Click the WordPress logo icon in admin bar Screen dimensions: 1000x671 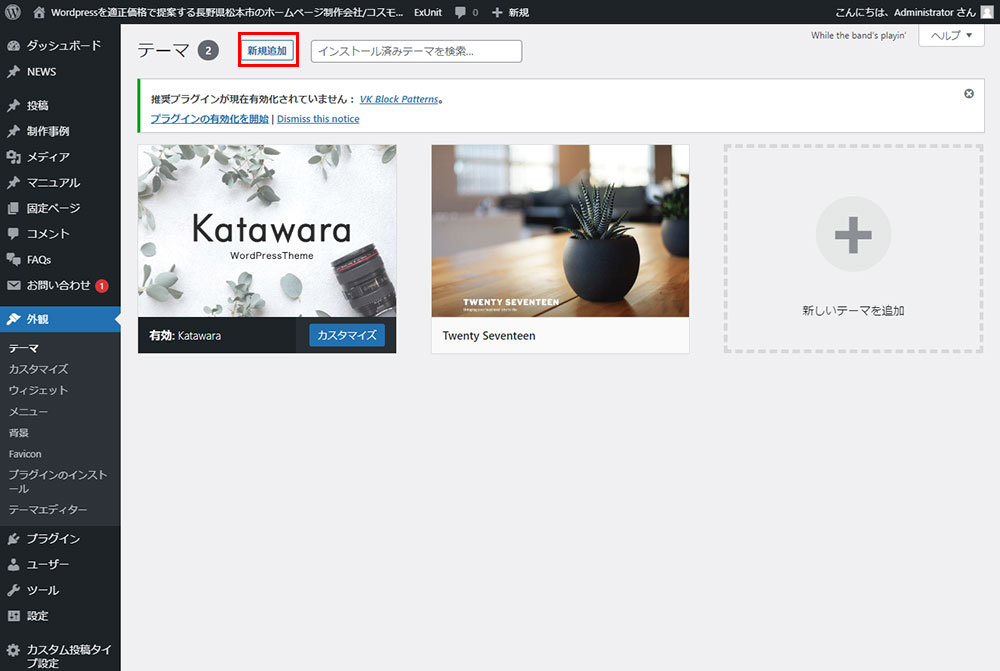coord(13,12)
